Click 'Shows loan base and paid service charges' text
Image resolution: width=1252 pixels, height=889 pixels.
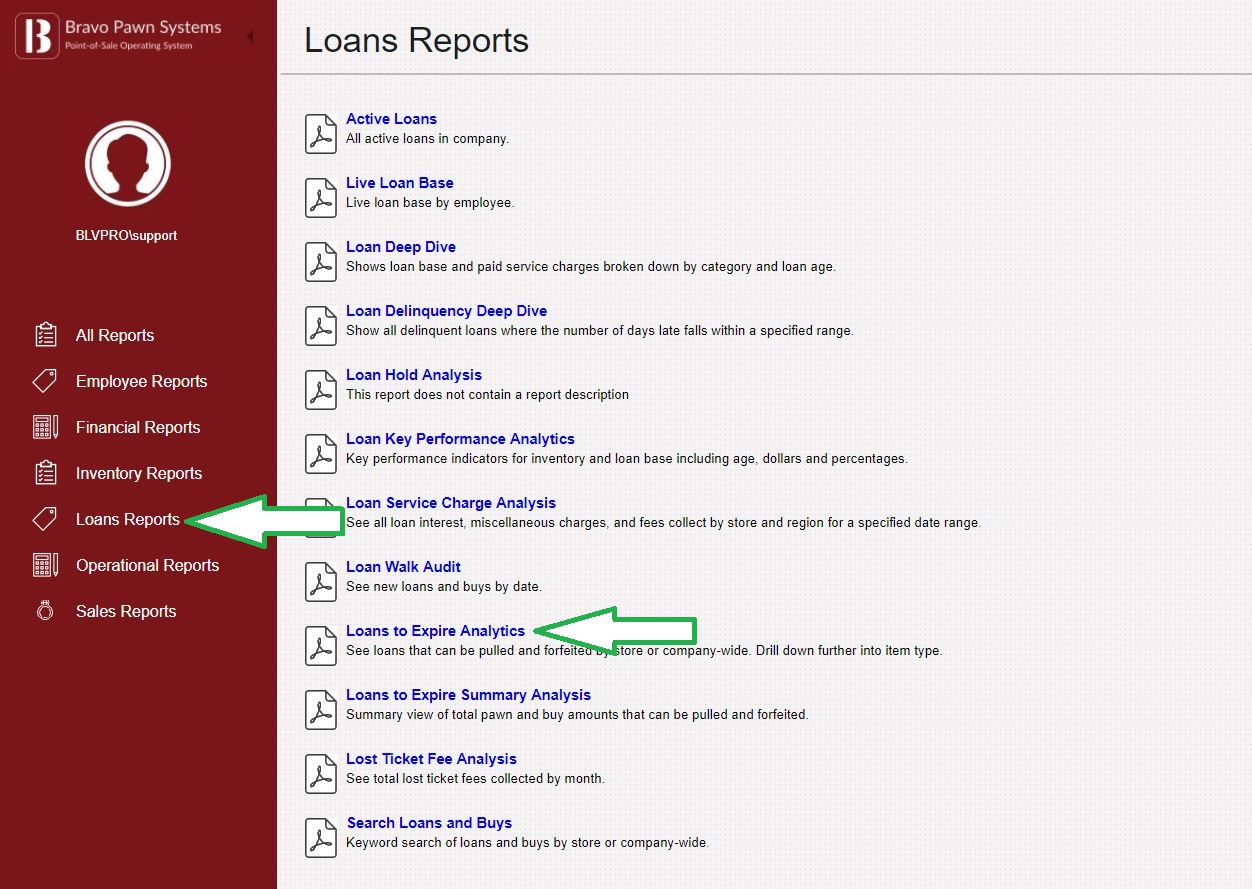point(591,267)
